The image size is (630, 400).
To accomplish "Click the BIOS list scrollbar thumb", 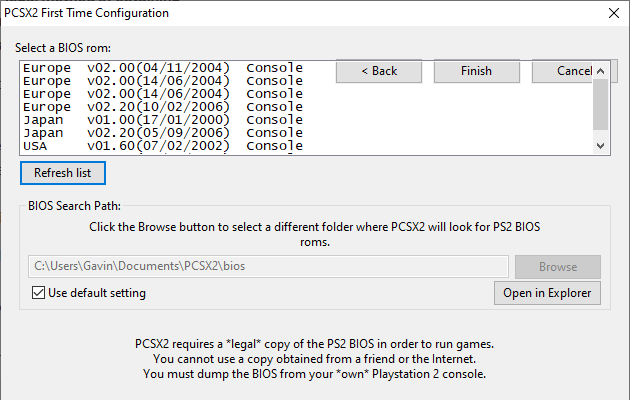I will (x=600, y=104).
